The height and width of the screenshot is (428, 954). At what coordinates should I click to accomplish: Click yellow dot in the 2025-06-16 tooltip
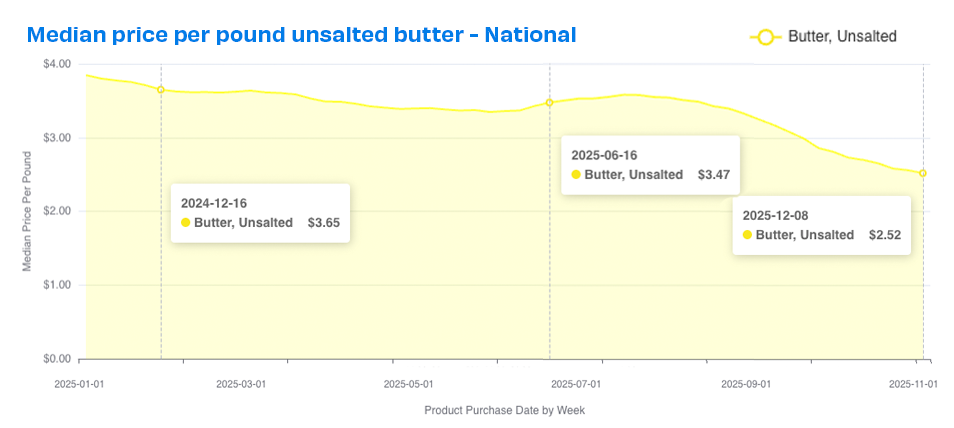[576, 174]
